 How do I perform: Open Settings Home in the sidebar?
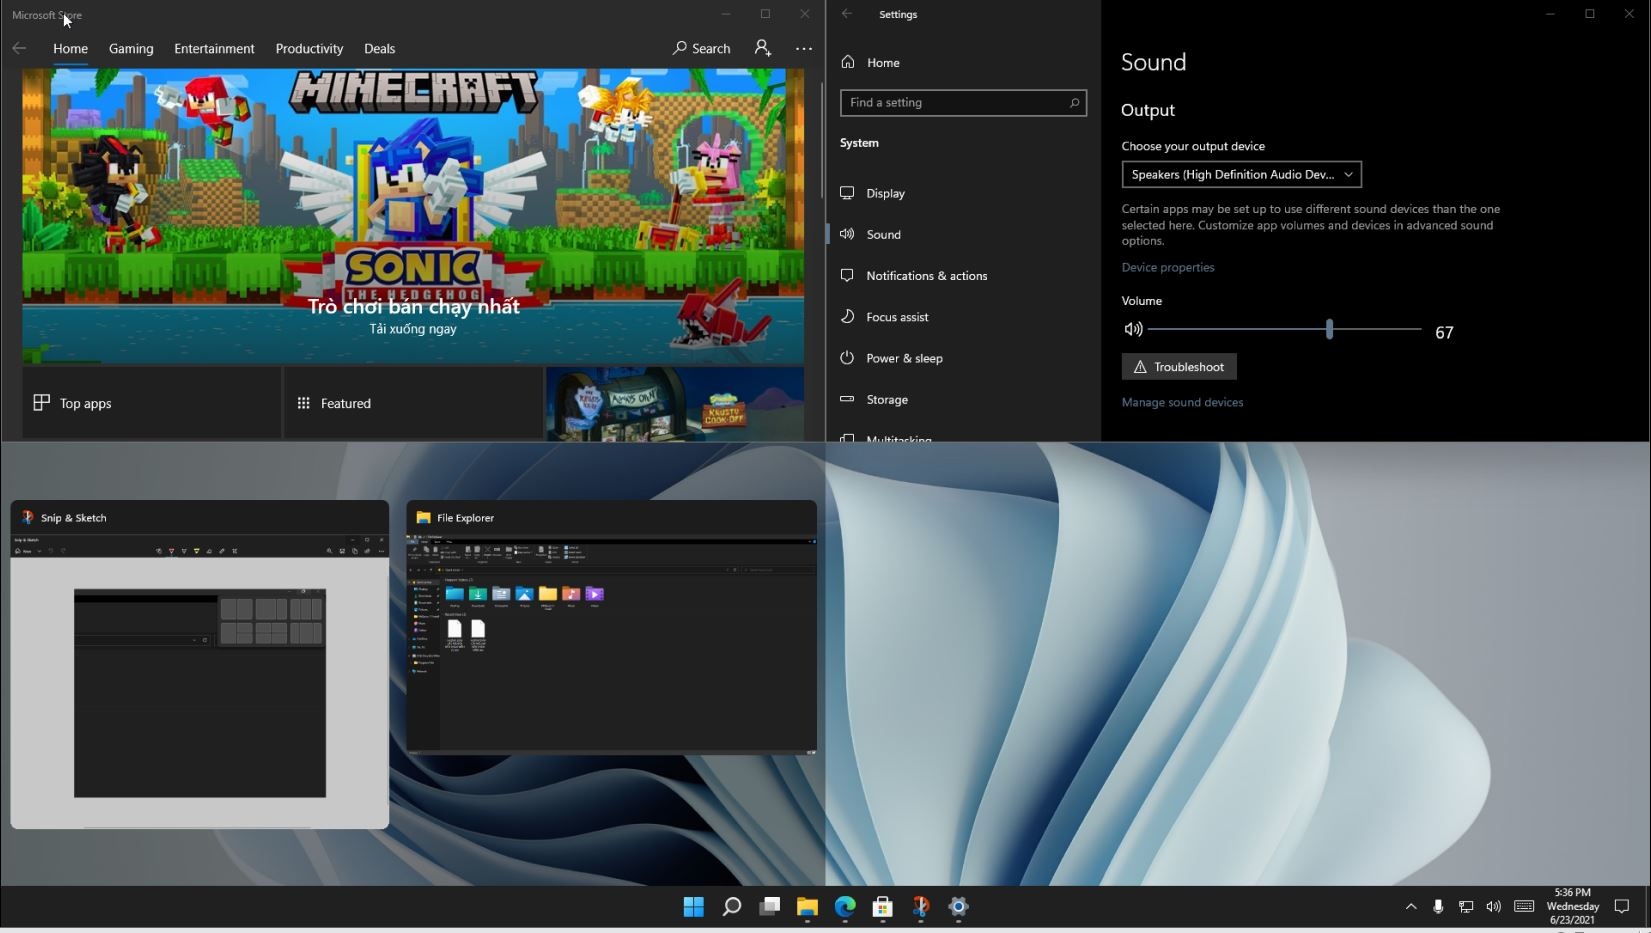tap(882, 62)
